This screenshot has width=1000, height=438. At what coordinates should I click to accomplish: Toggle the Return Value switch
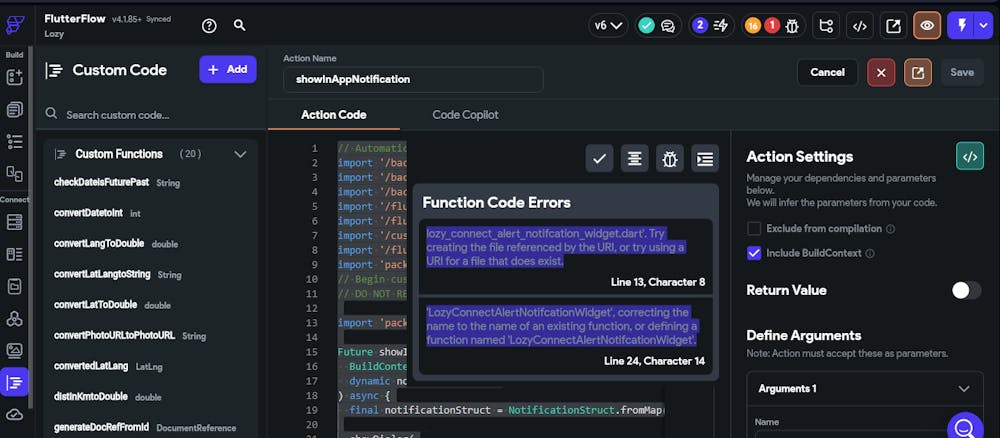(965, 290)
